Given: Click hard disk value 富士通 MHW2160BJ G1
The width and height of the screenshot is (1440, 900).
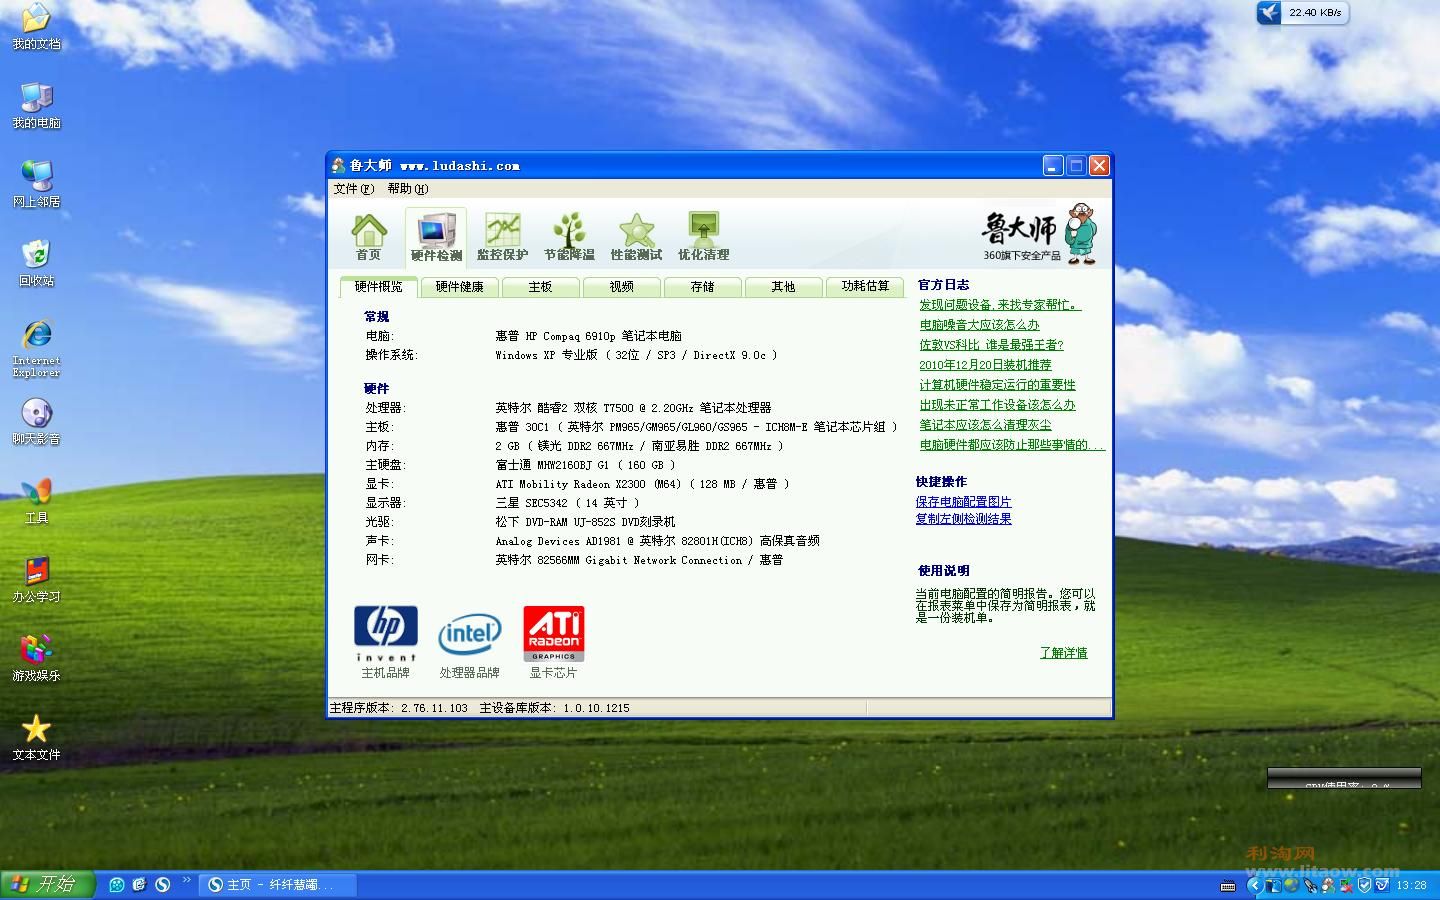Looking at the screenshot, I should (585, 465).
